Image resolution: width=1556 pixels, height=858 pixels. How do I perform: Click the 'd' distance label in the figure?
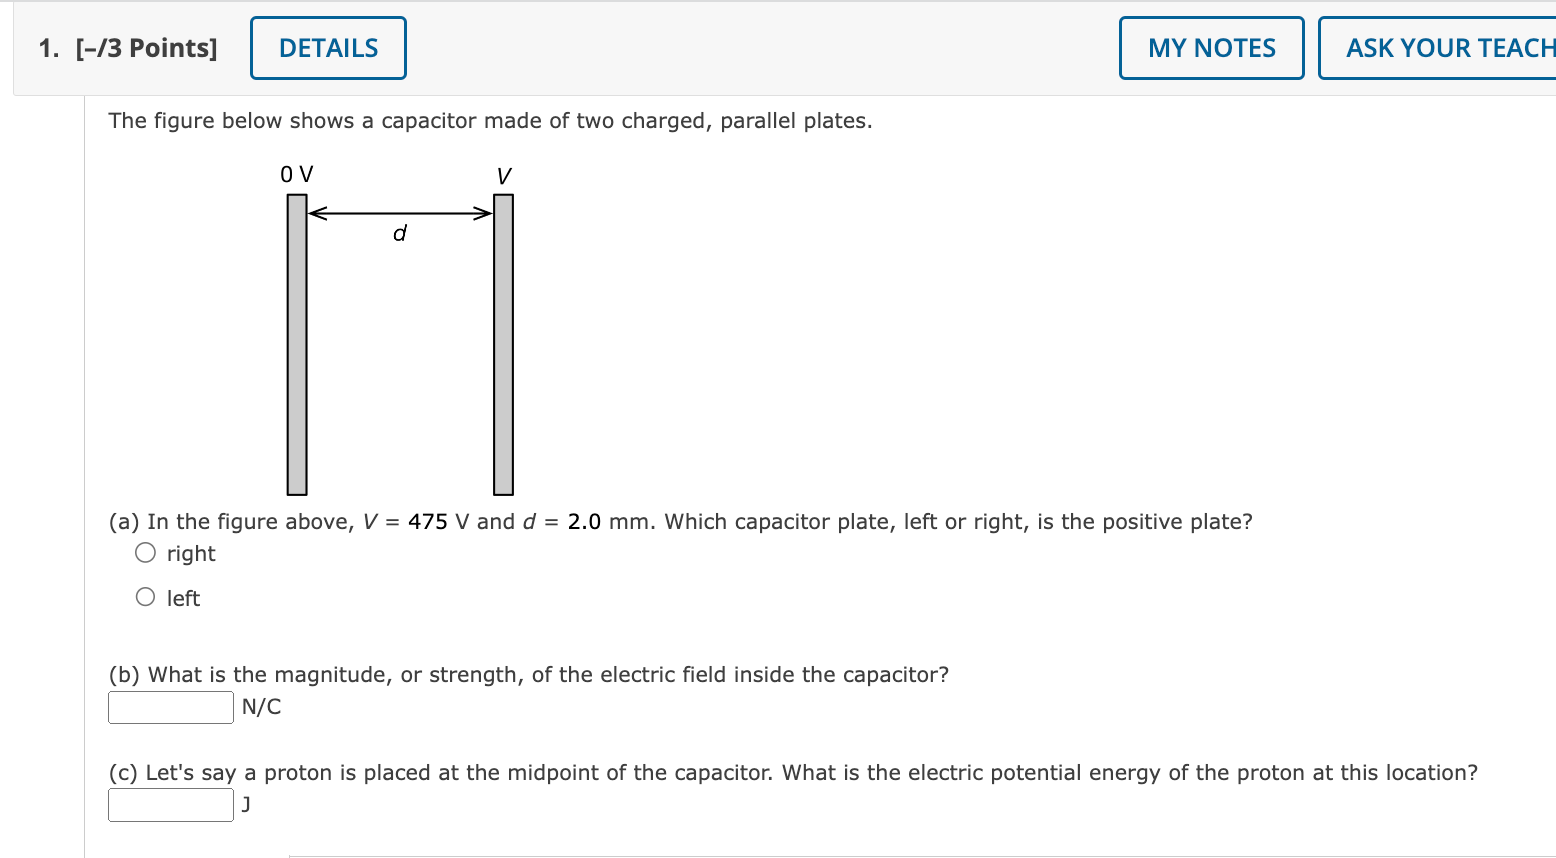399,233
